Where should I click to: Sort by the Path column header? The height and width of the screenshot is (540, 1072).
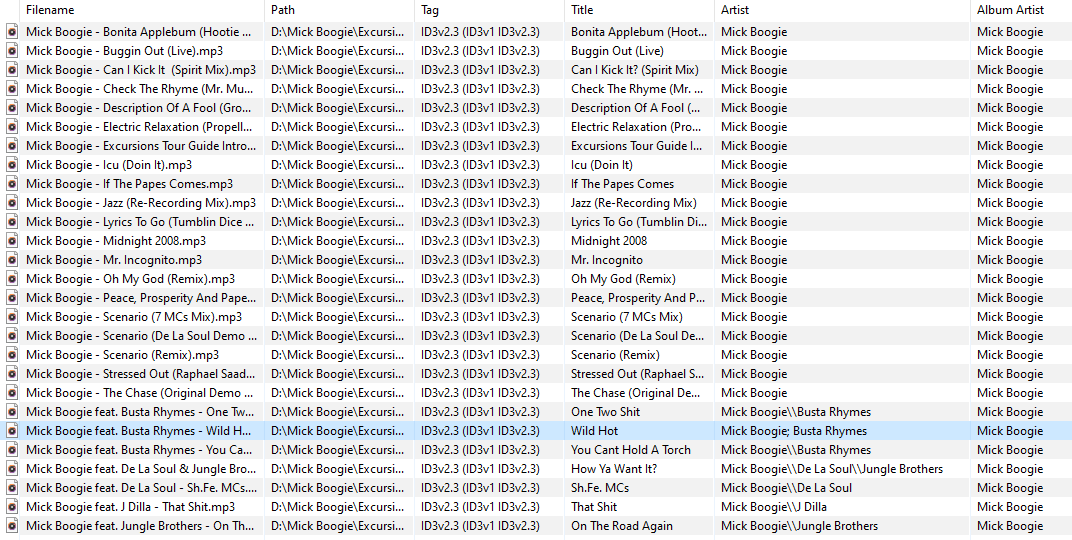[x=339, y=10]
